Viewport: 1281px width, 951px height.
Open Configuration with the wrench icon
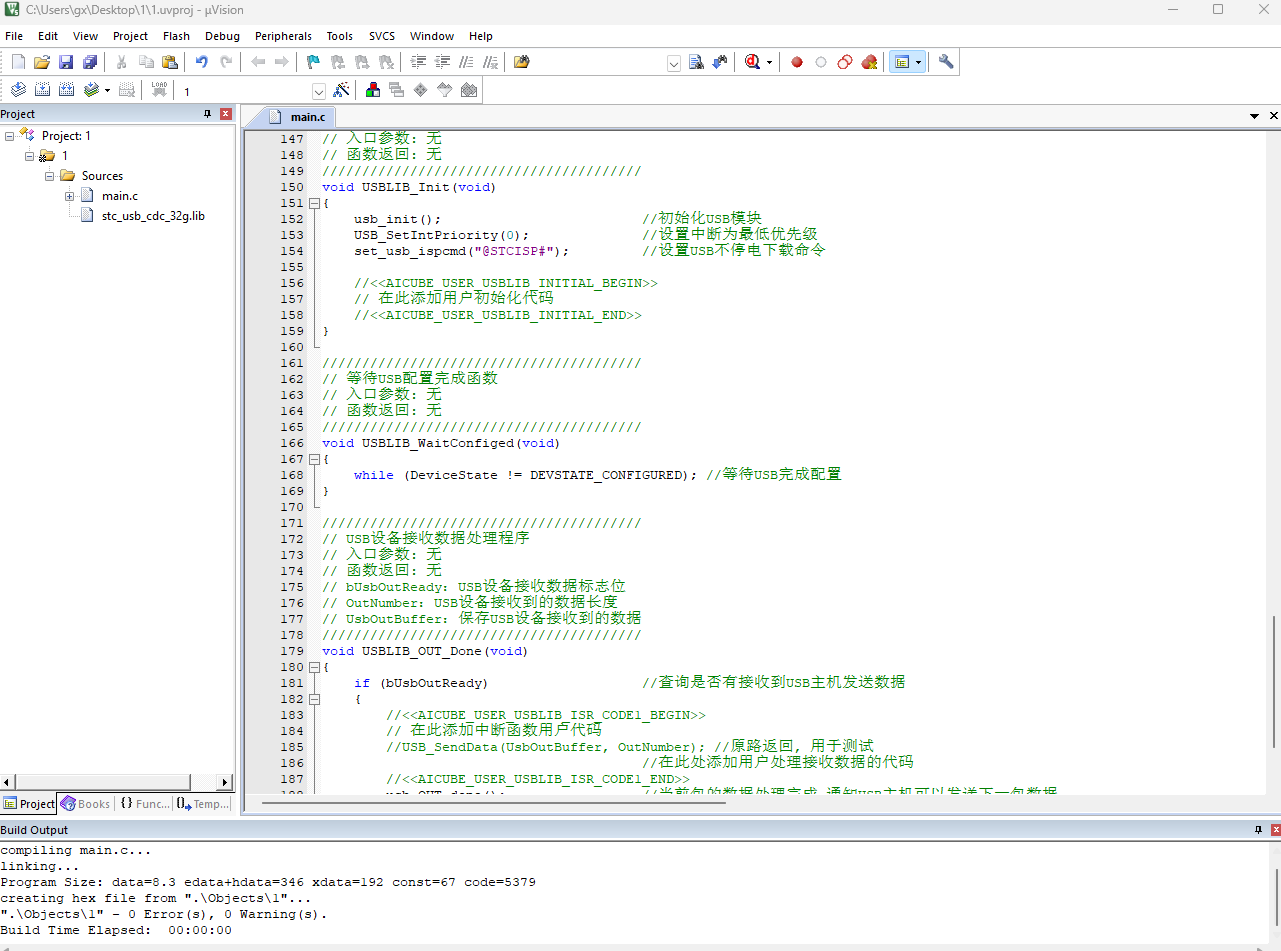pos(946,62)
